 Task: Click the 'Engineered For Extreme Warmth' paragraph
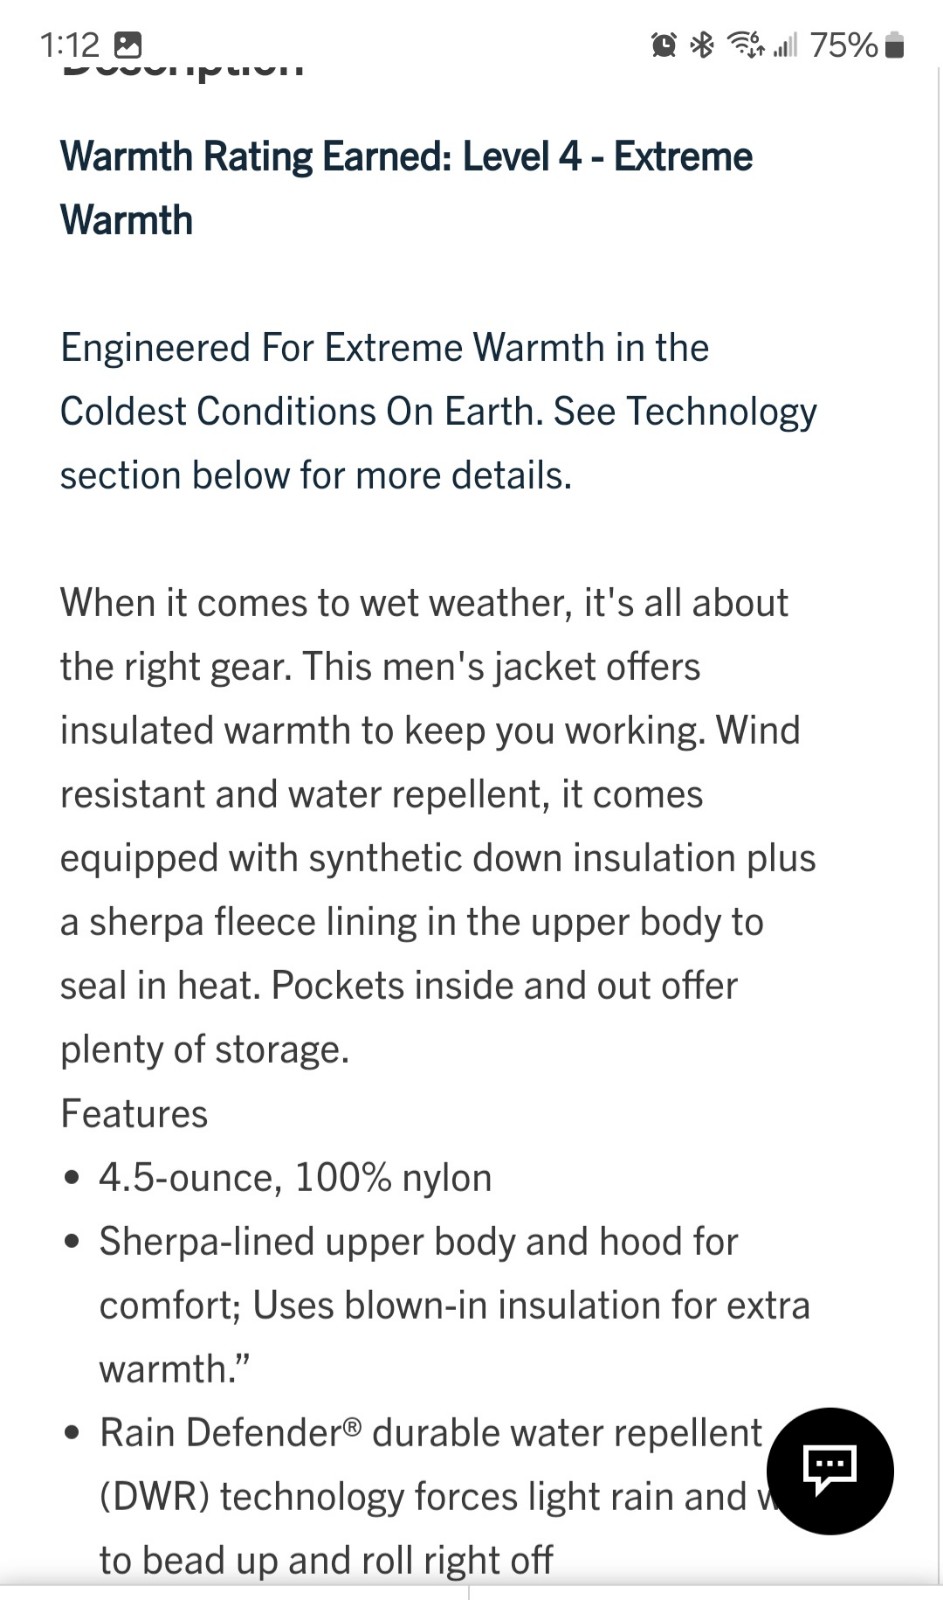pyautogui.click(x=438, y=411)
